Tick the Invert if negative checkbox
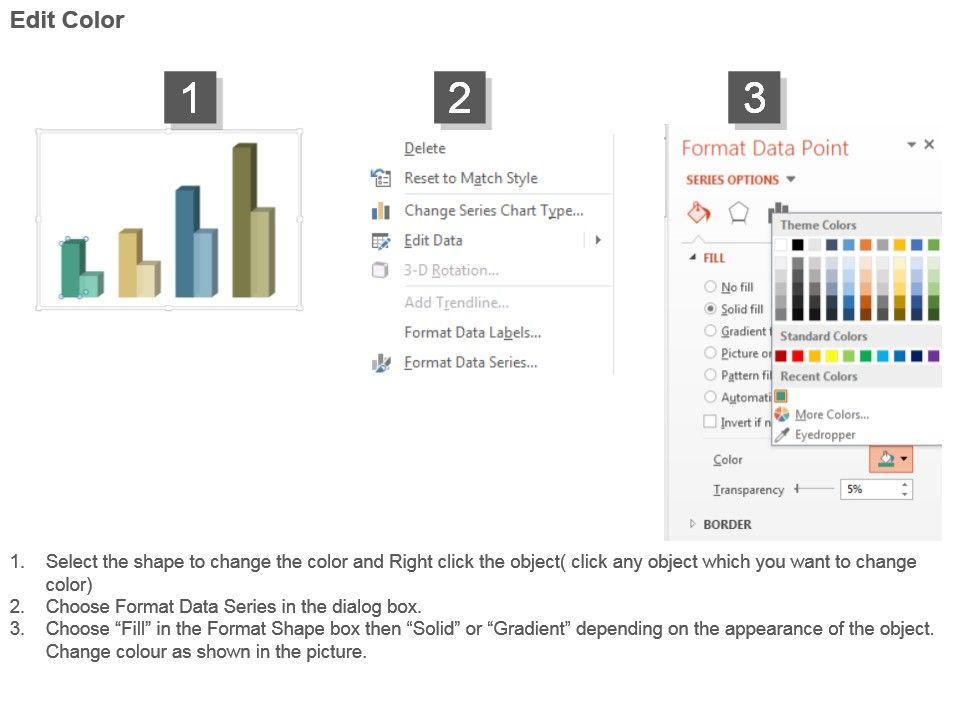 tap(710, 422)
